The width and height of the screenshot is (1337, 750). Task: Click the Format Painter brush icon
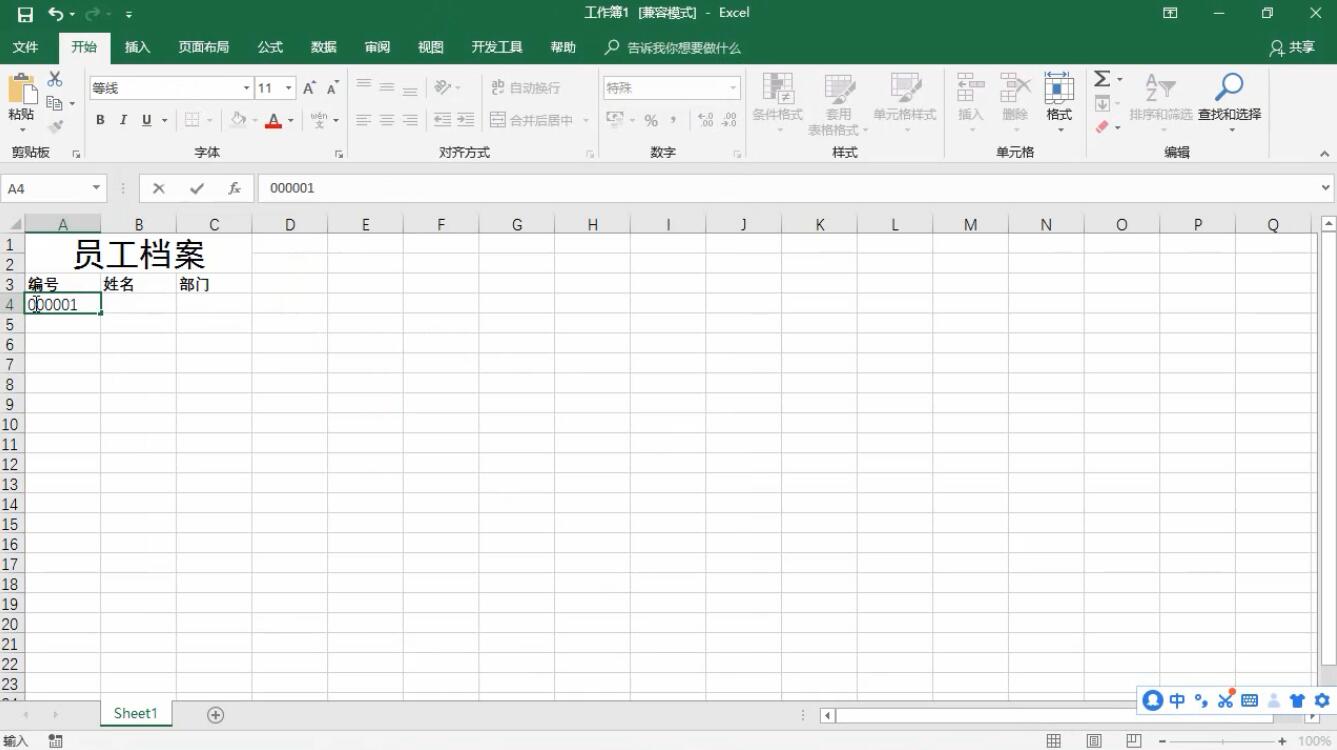click(x=55, y=126)
